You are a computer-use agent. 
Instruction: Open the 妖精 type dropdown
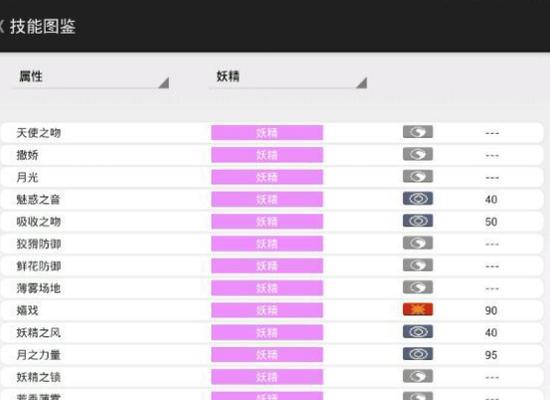[x=288, y=77]
